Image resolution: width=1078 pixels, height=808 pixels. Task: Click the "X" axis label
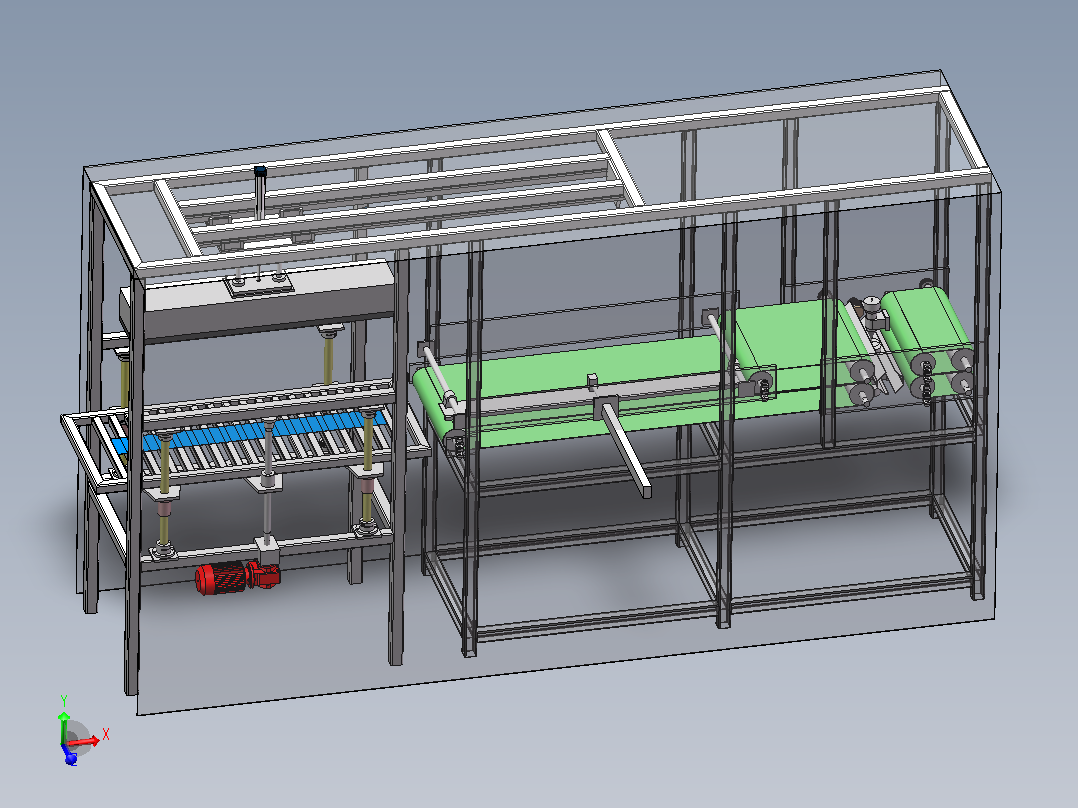106,734
